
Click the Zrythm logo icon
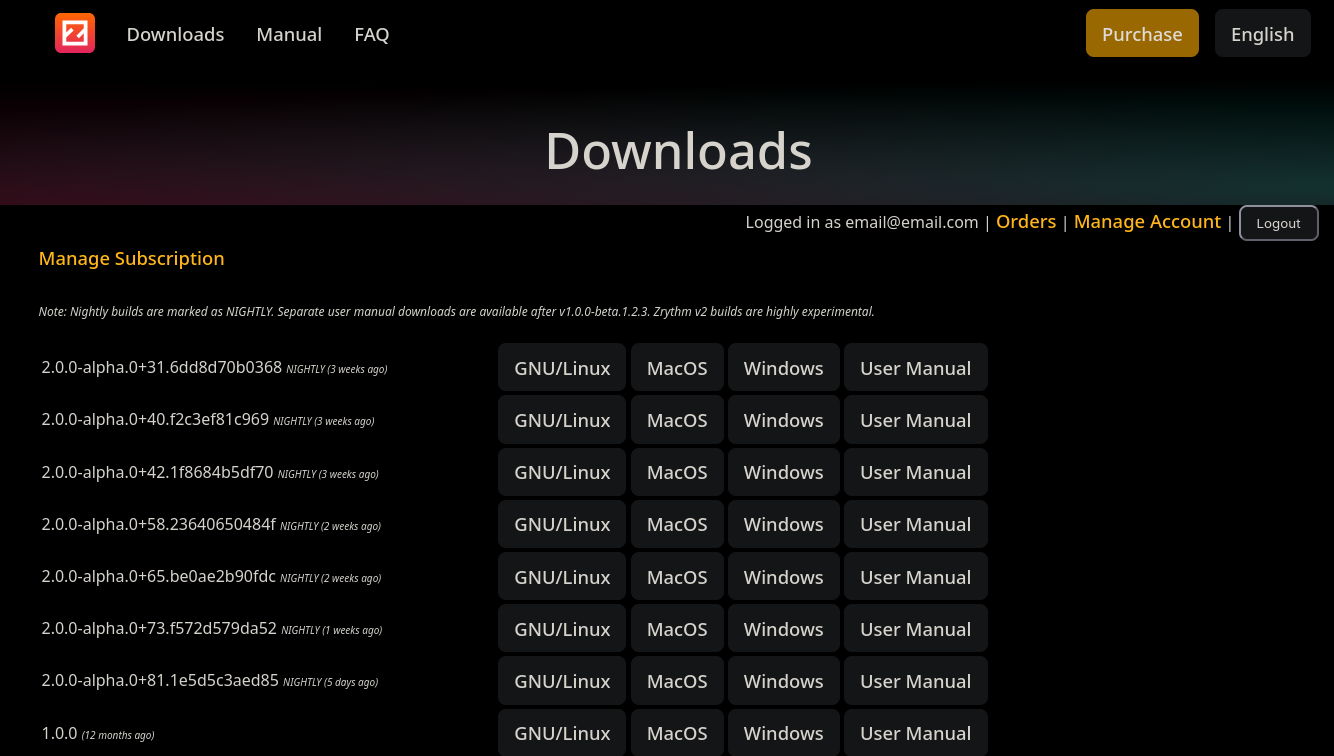(75, 33)
